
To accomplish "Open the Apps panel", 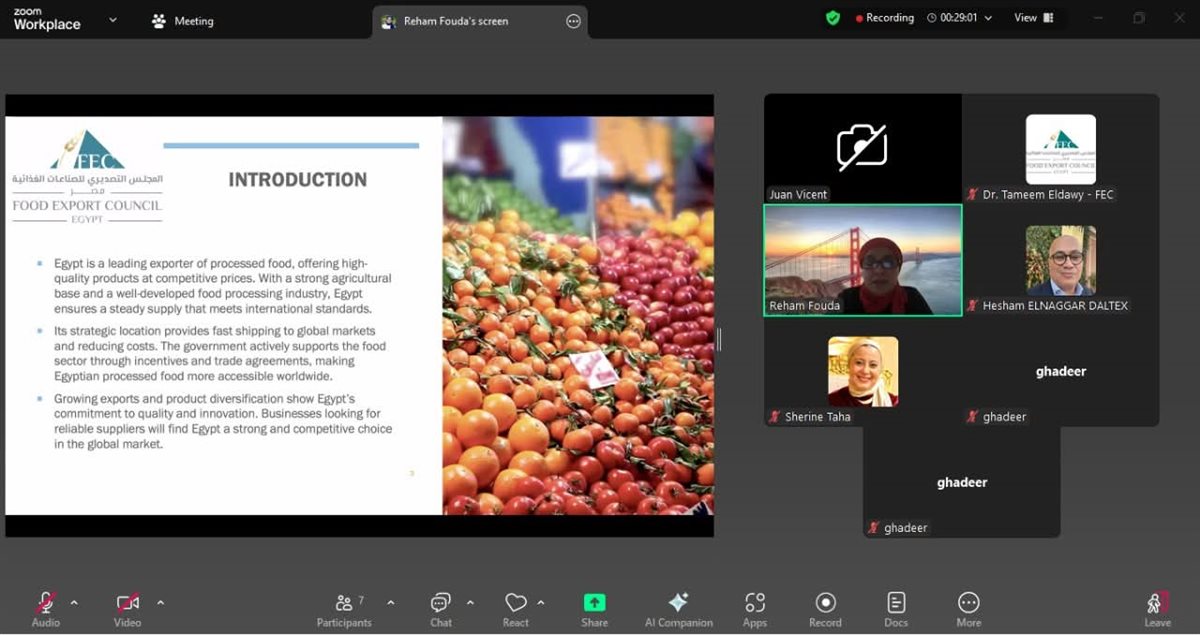I will pos(755,608).
